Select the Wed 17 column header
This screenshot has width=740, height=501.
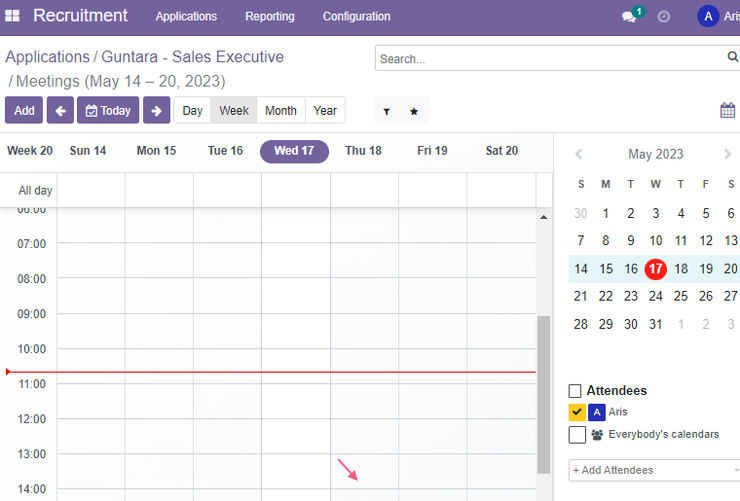coord(294,151)
